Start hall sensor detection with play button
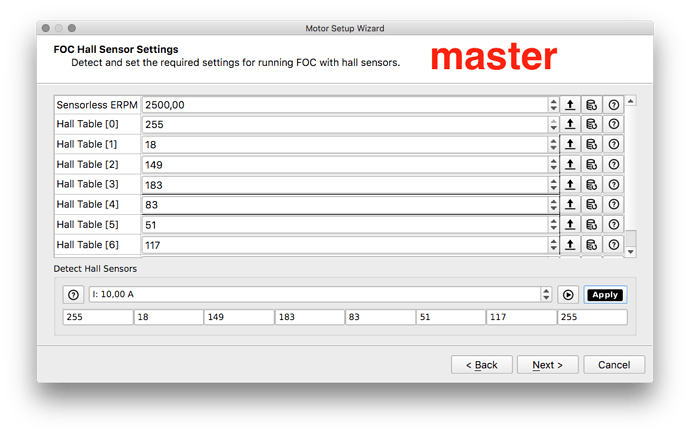This screenshot has width=690, height=434. (568, 294)
